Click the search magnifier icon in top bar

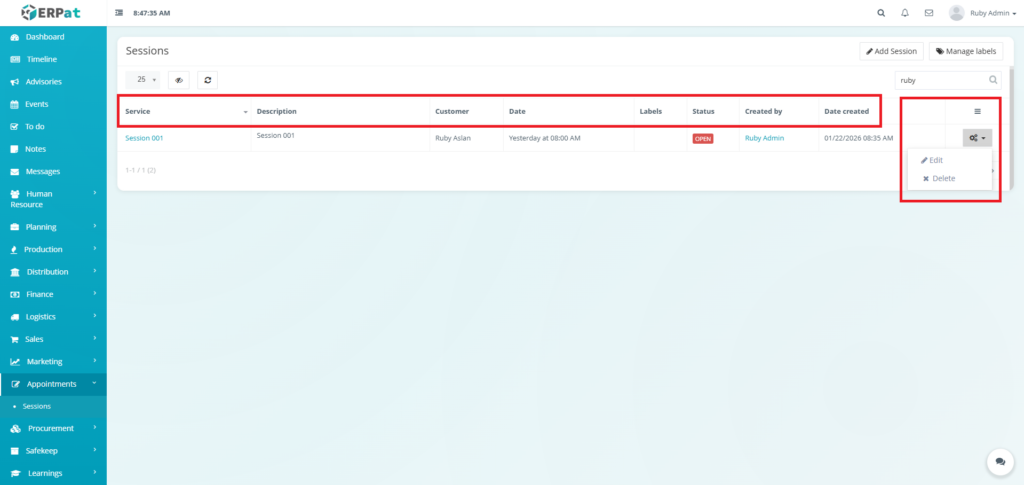pyautogui.click(x=880, y=13)
